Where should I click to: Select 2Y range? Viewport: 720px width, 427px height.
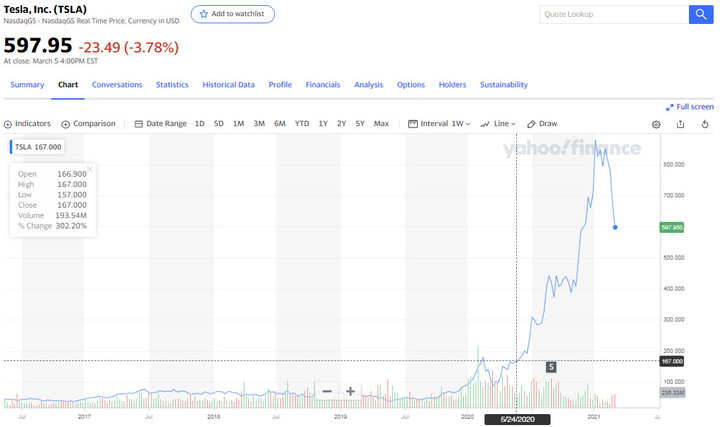pyautogui.click(x=342, y=124)
